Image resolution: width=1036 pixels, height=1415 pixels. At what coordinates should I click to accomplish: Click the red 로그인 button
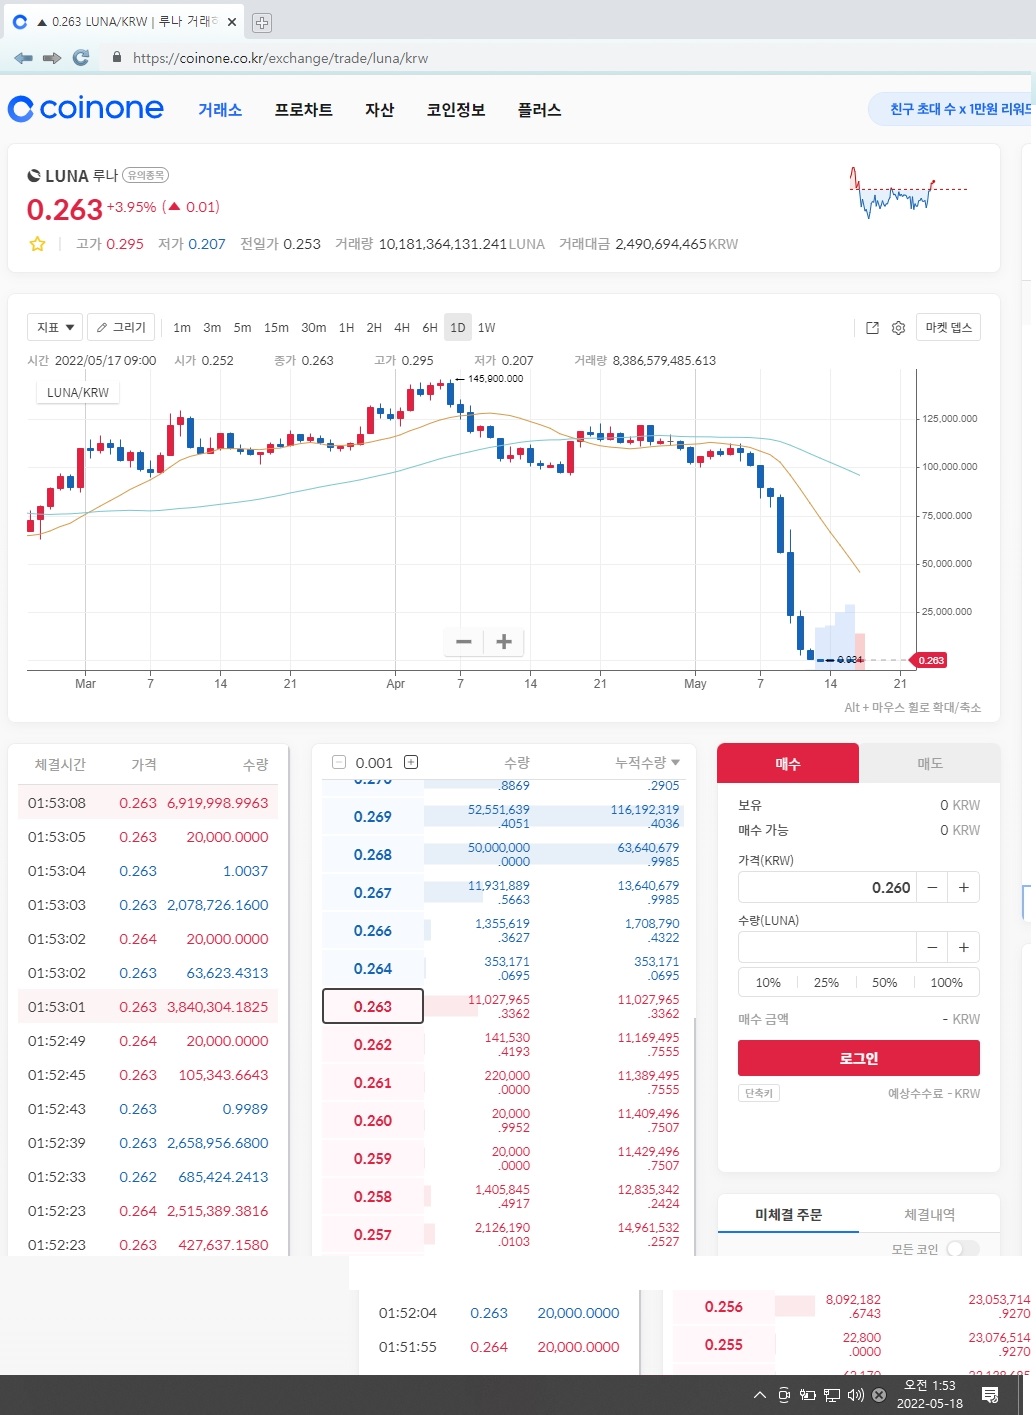pyautogui.click(x=859, y=1058)
